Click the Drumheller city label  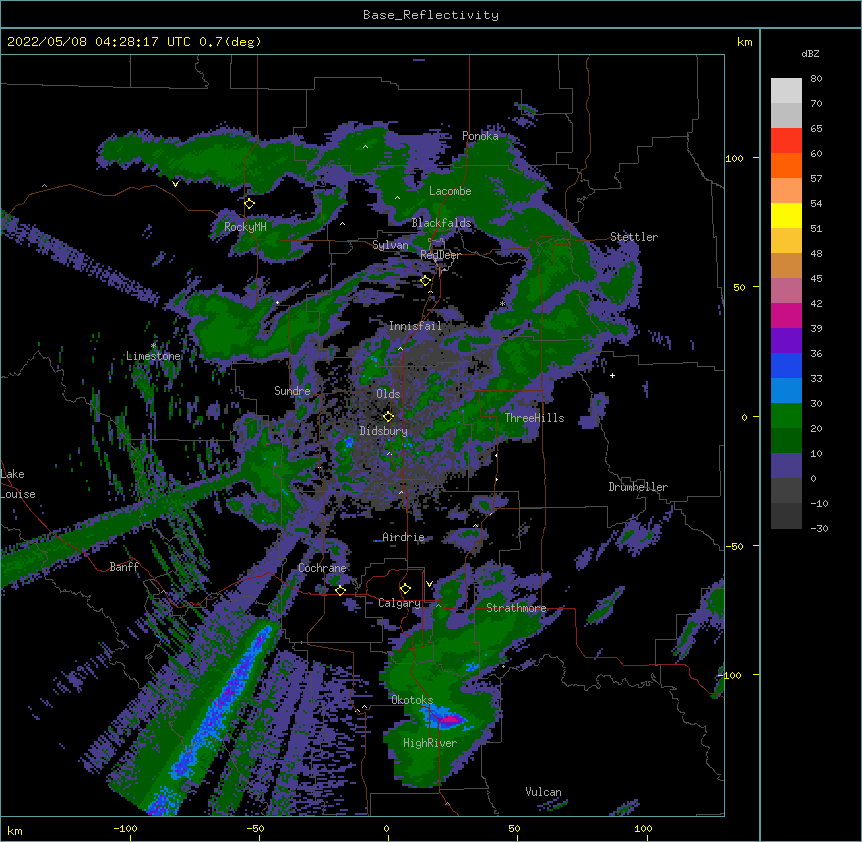tap(638, 487)
